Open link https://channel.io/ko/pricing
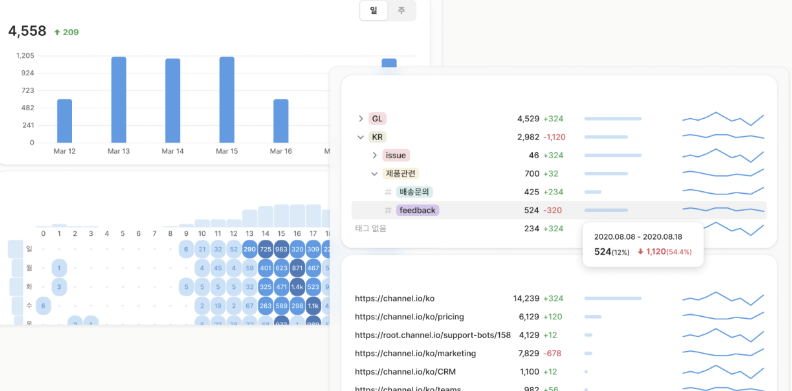The image size is (792, 391). [409, 317]
